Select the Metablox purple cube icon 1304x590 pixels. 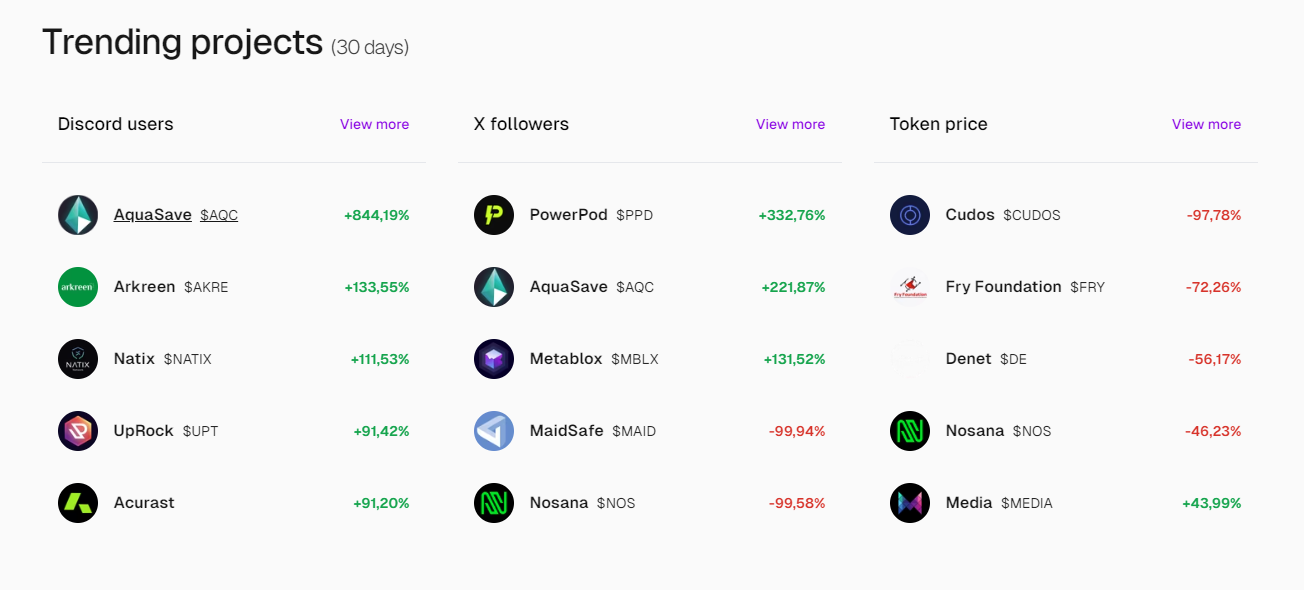(494, 359)
